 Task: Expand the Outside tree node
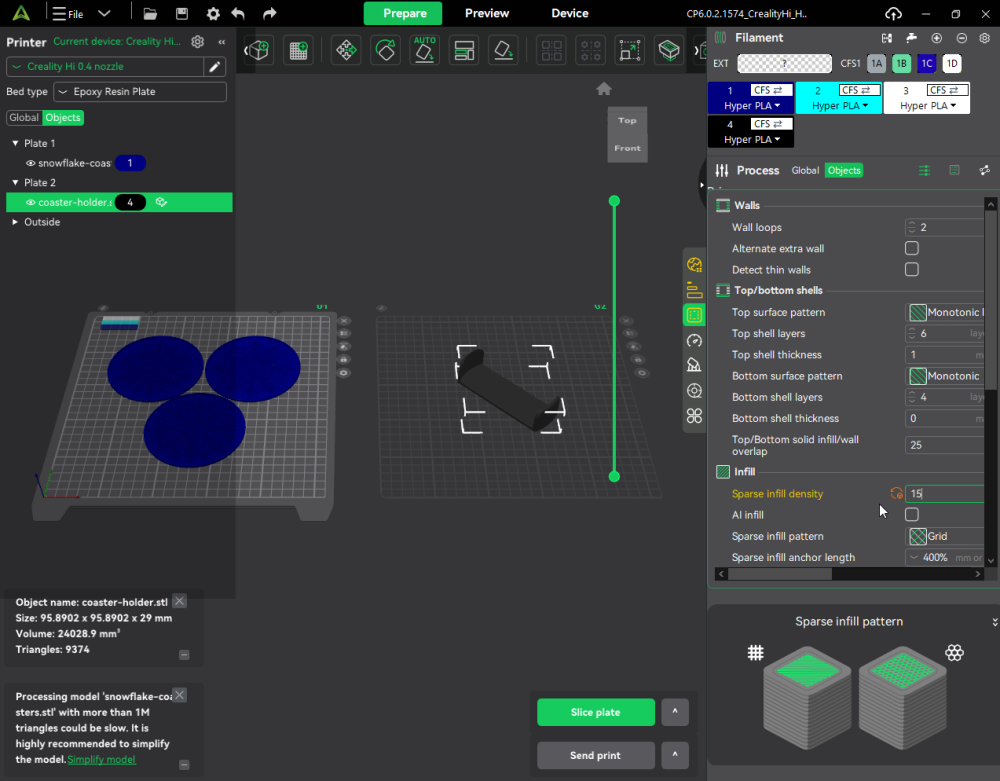pos(15,222)
